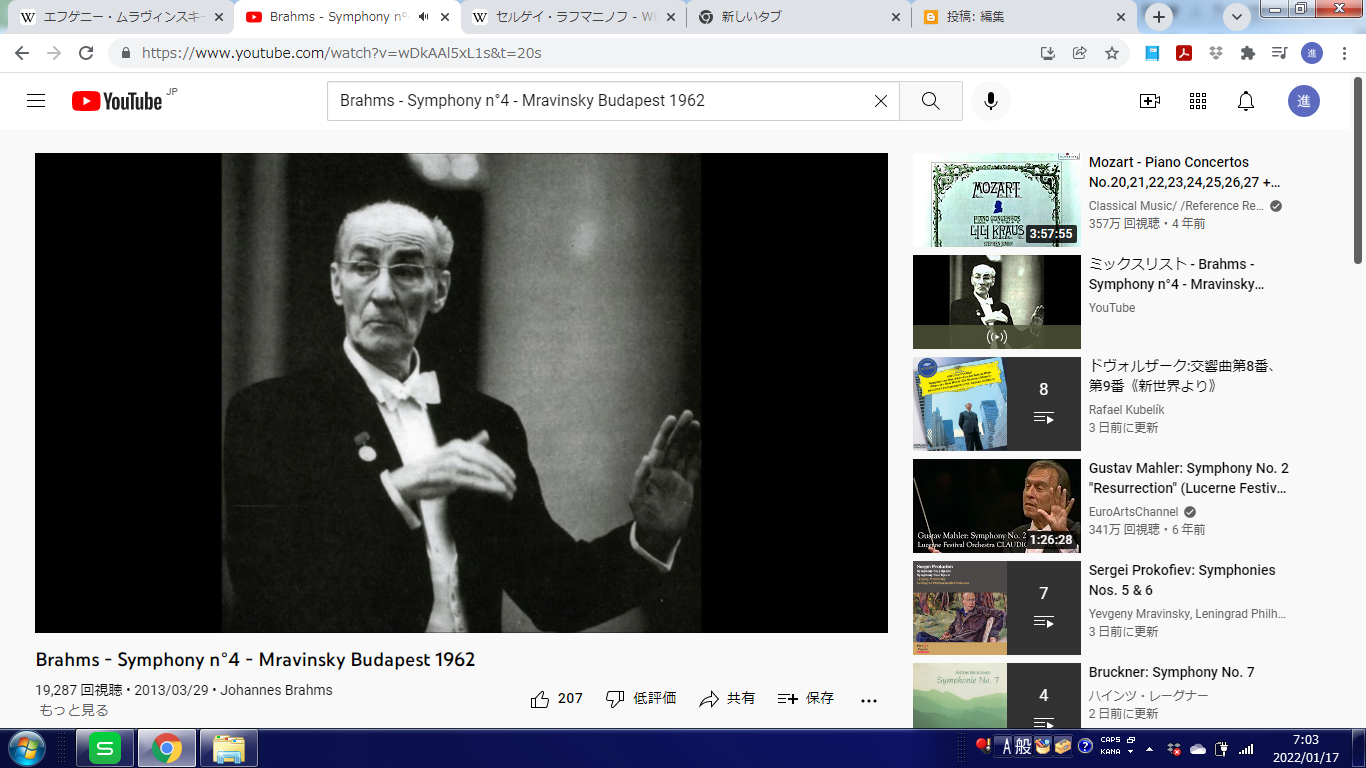Go to the YouTube home logo

click(117, 101)
